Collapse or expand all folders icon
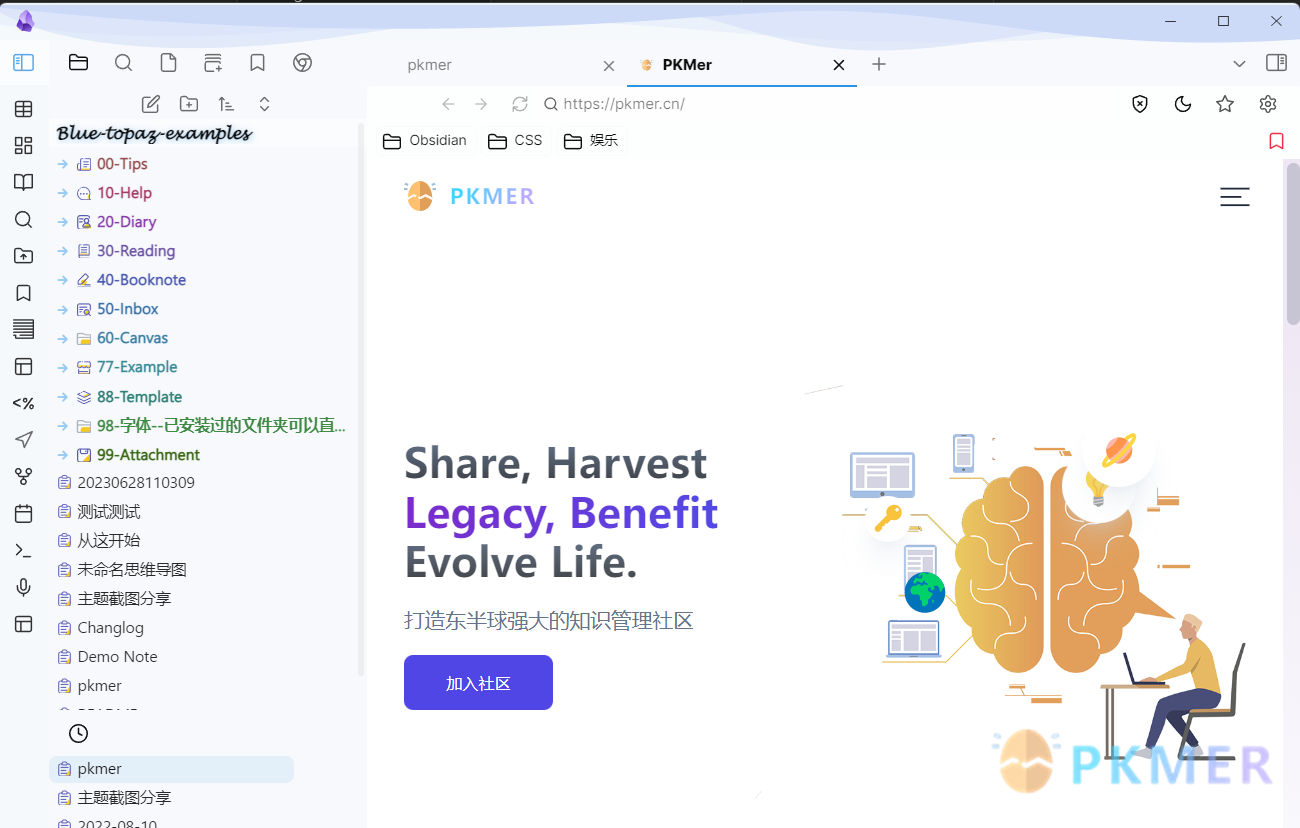This screenshot has height=828, width=1300. click(264, 104)
